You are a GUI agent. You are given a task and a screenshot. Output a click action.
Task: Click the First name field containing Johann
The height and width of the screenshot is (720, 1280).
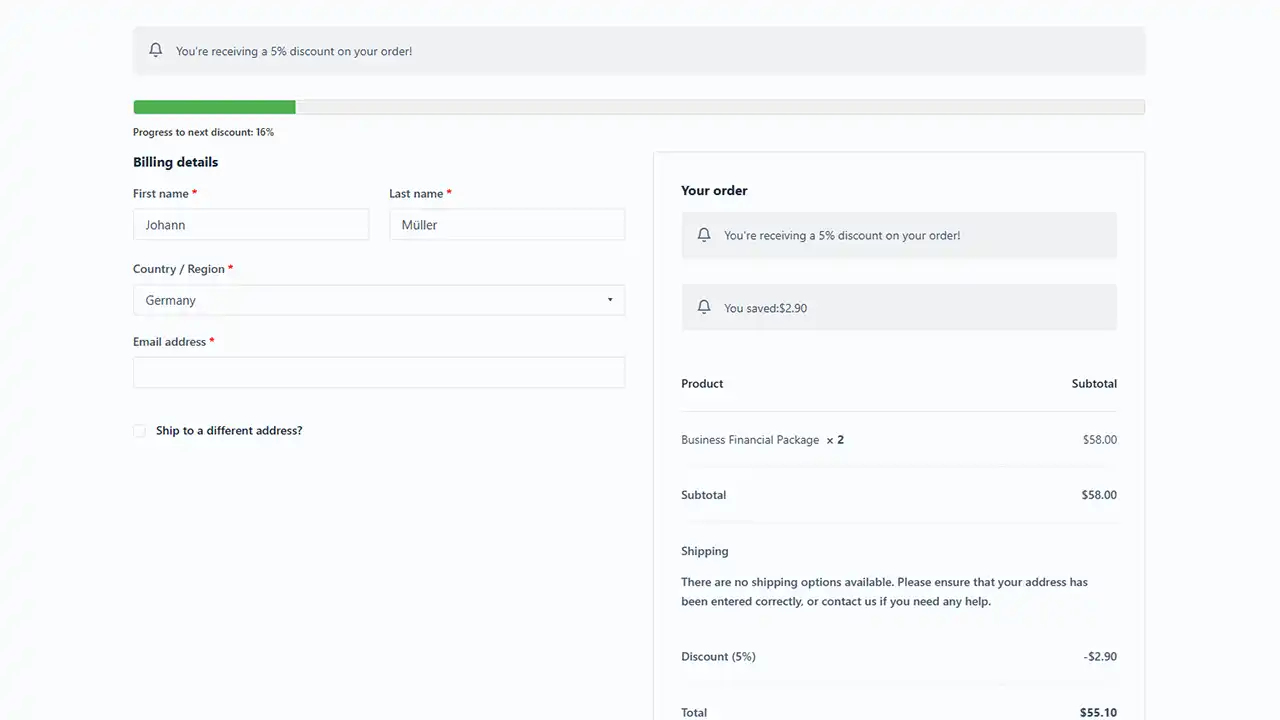point(250,225)
